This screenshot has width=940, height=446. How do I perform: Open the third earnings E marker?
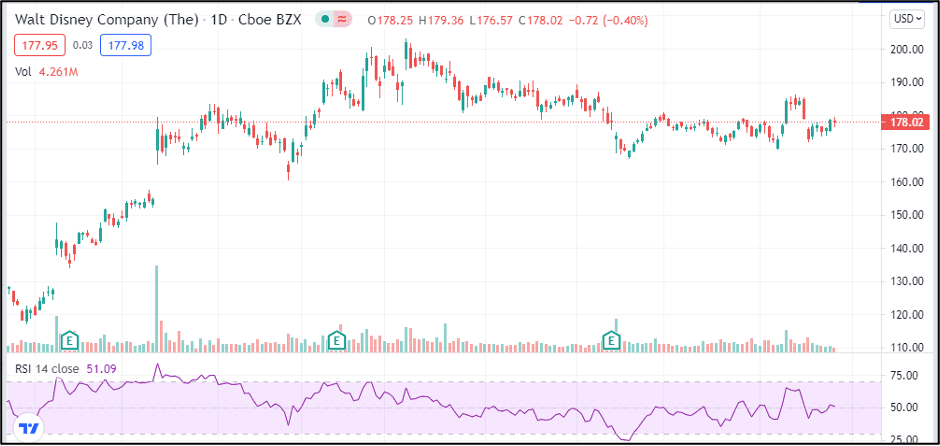(611, 340)
